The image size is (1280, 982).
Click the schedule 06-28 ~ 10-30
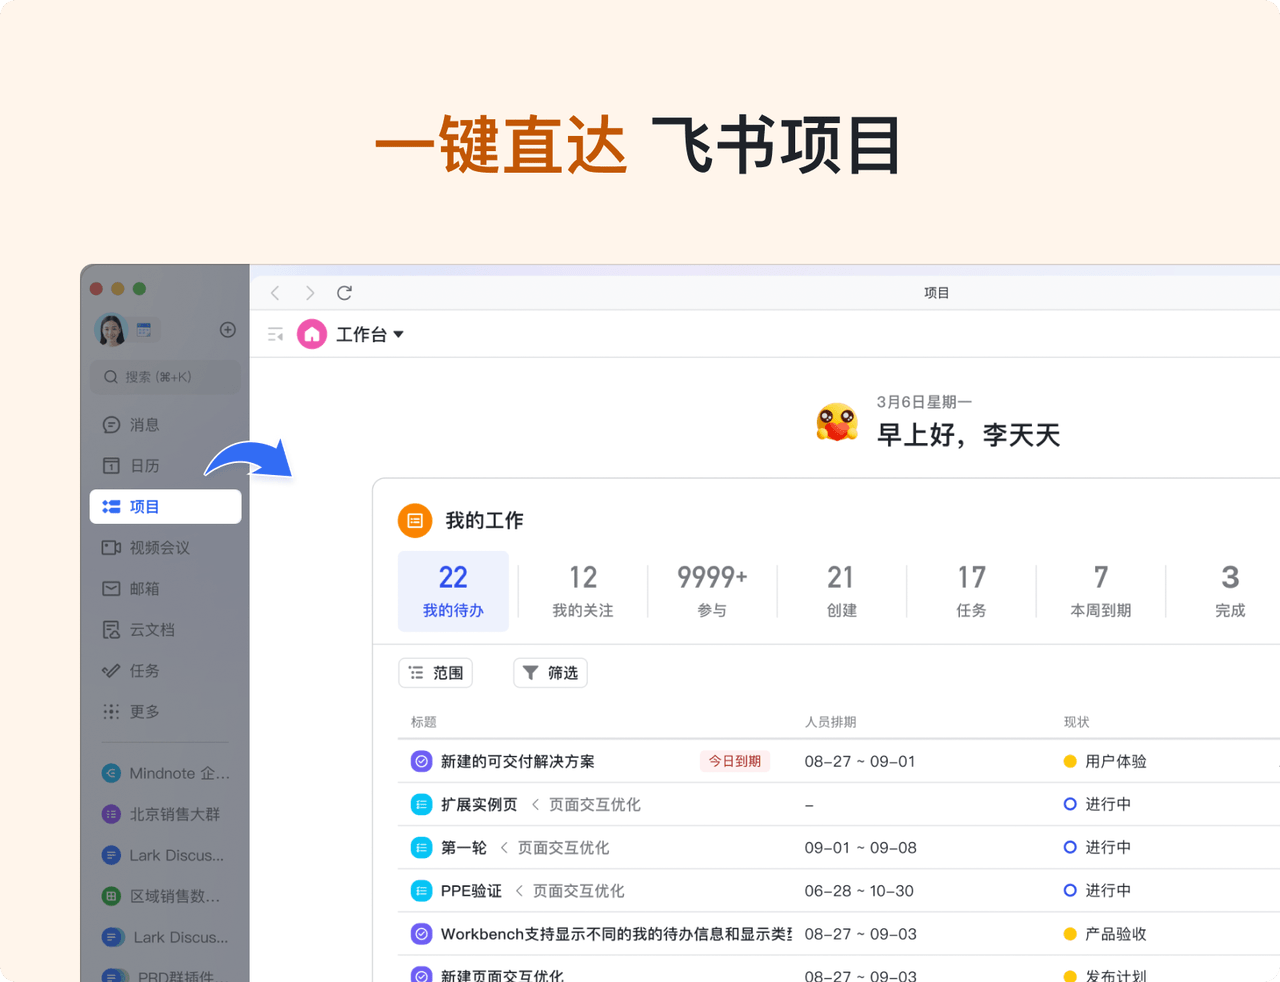point(859,891)
